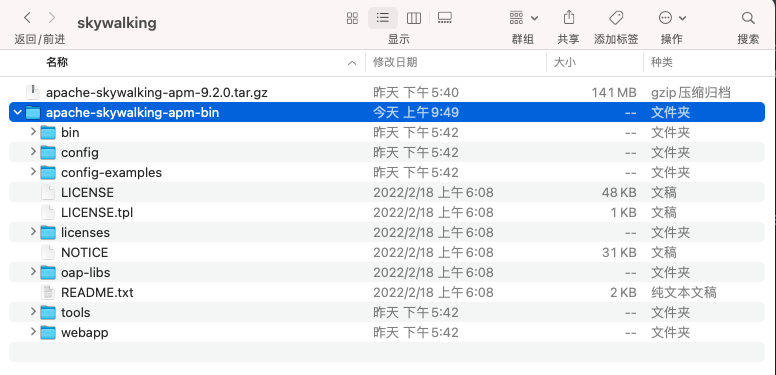Viewport: 776px width, 375px height.
Task: Expand the webapp folder
Action: coord(33,331)
